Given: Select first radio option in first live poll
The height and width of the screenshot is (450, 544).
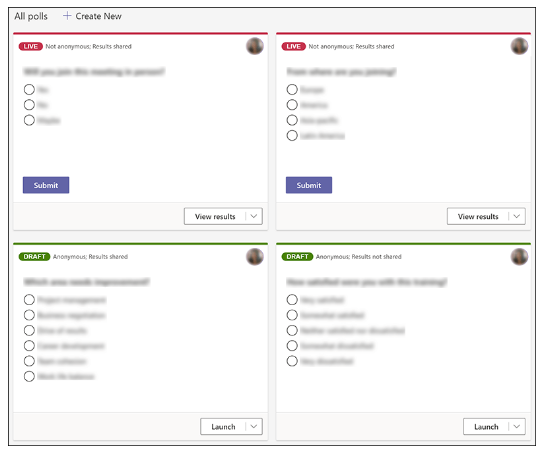Looking at the screenshot, I should [x=29, y=90].
